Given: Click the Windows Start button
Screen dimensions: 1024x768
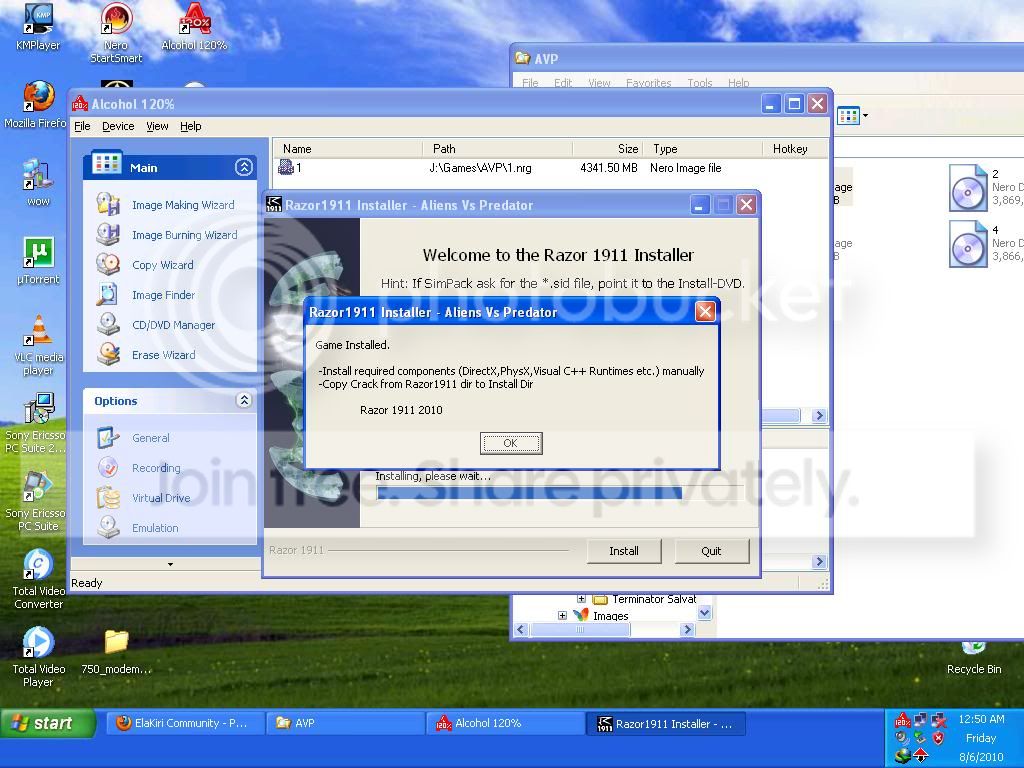Looking at the screenshot, I should coord(48,723).
